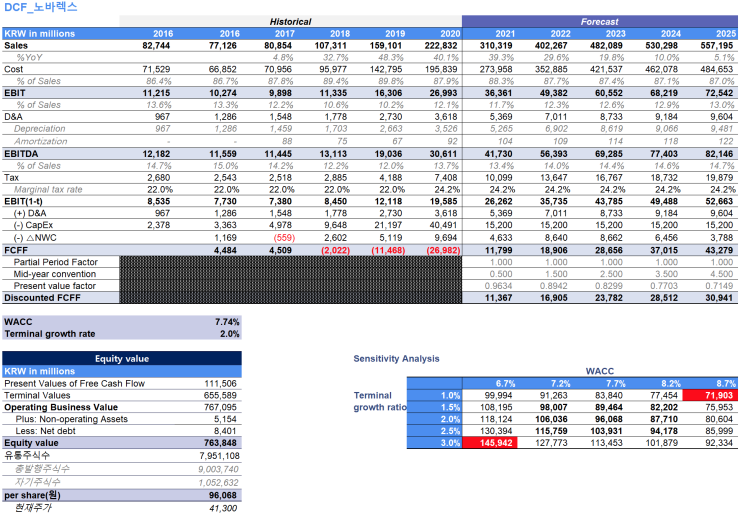Select the D&A row label under EBIT
This screenshot has width=743, height=516.
pos(13,117)
